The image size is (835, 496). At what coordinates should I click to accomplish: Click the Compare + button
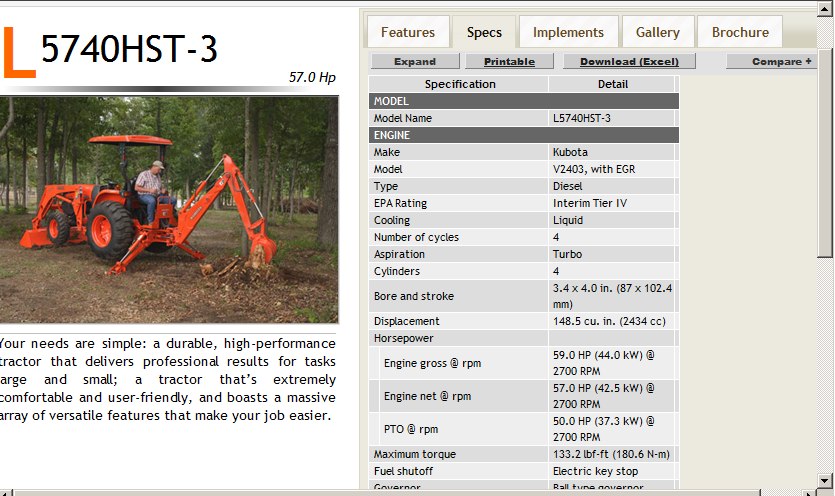[x=772, y=61]
